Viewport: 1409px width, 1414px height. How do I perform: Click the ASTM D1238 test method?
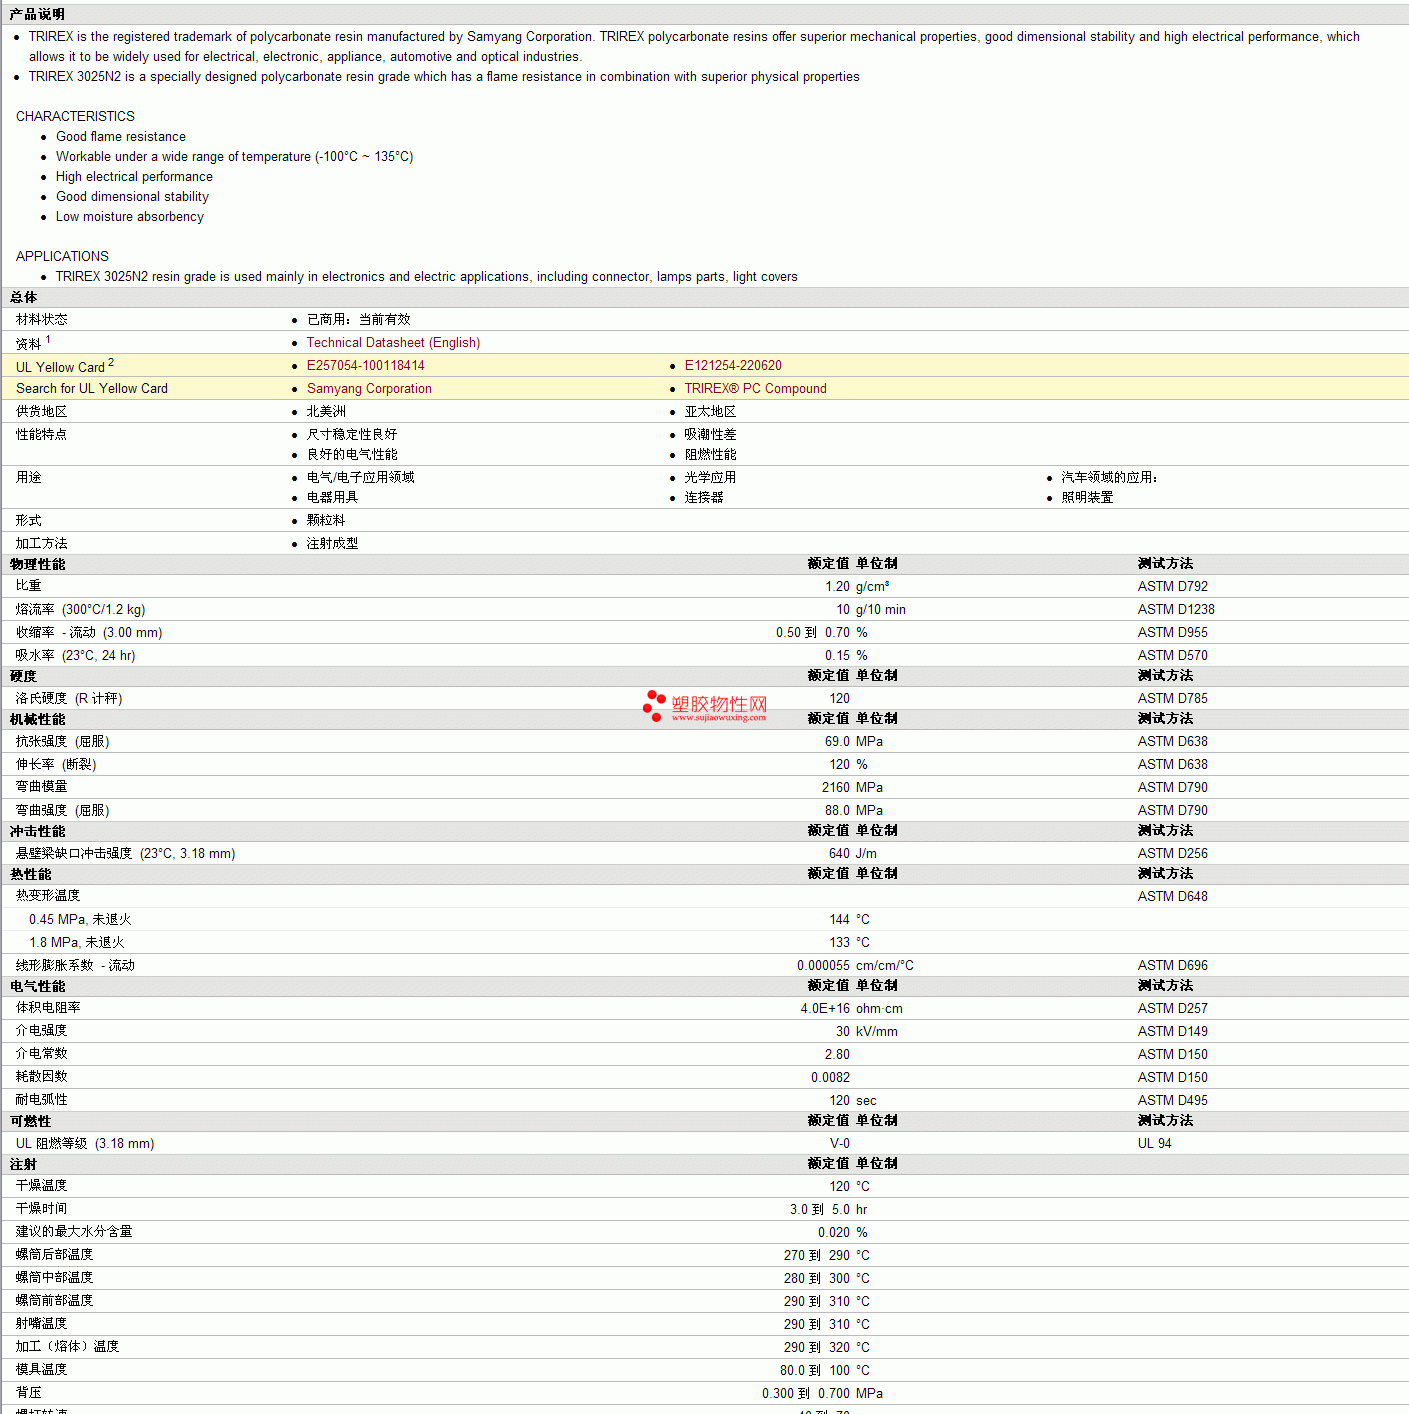pyautogui.click(x=1176, y=609)
